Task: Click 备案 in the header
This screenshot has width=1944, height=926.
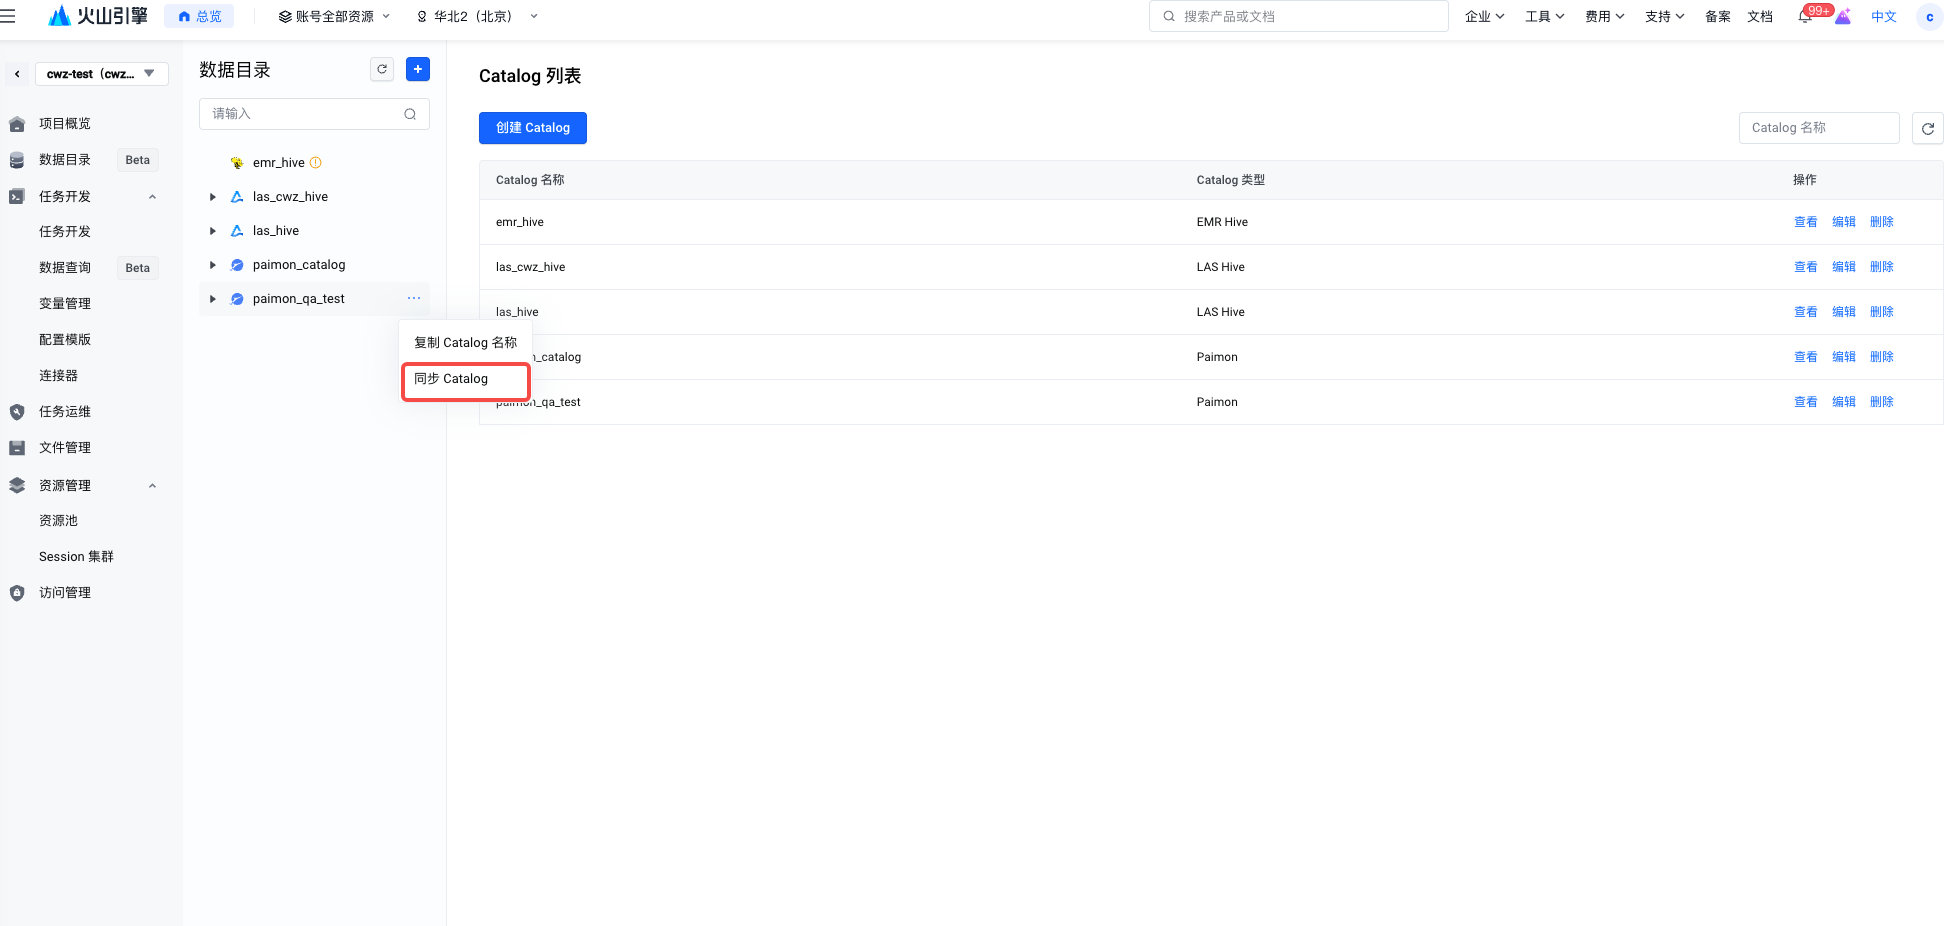Action: click(x=1717, y=16)
